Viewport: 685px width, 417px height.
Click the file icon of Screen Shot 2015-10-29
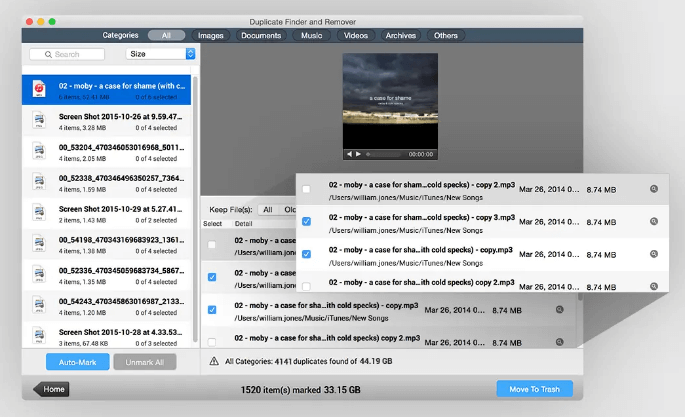coord(39,213)
